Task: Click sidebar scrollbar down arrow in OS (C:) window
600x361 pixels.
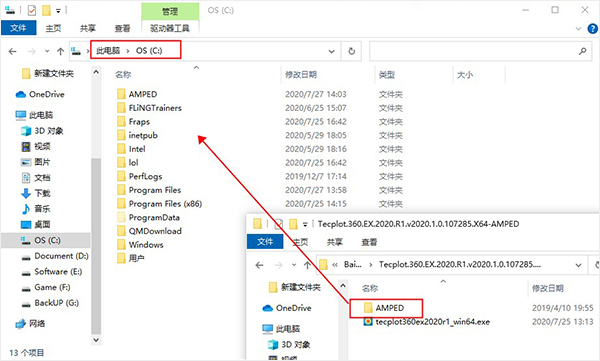Action: [96, 340]
